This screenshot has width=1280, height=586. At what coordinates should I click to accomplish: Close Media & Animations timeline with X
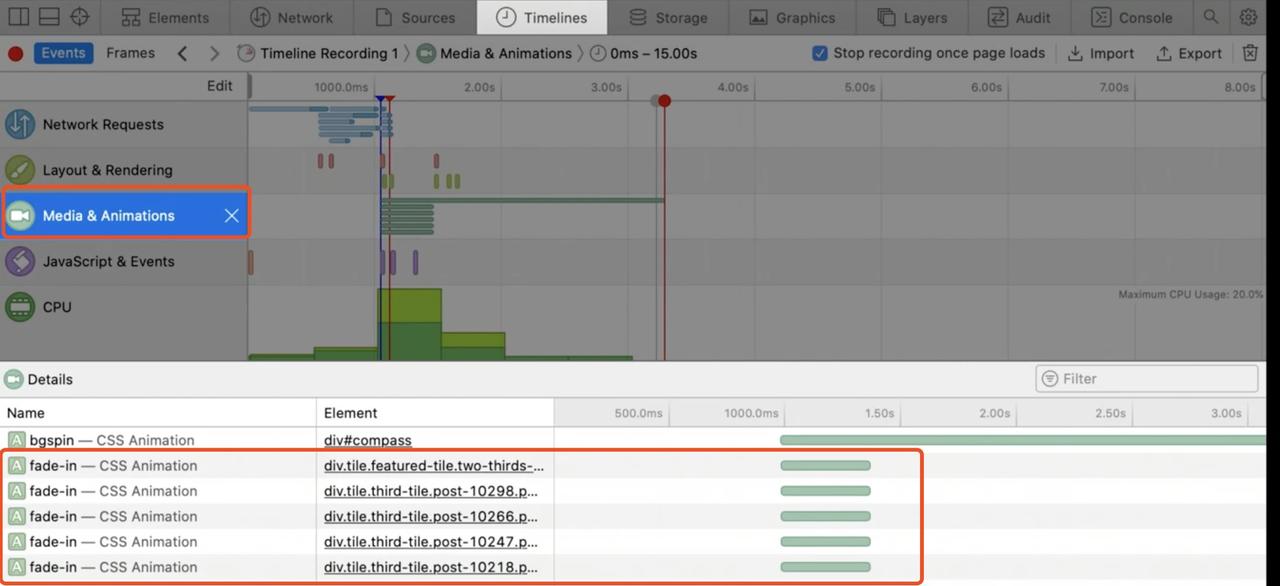(x=231, y=216)
